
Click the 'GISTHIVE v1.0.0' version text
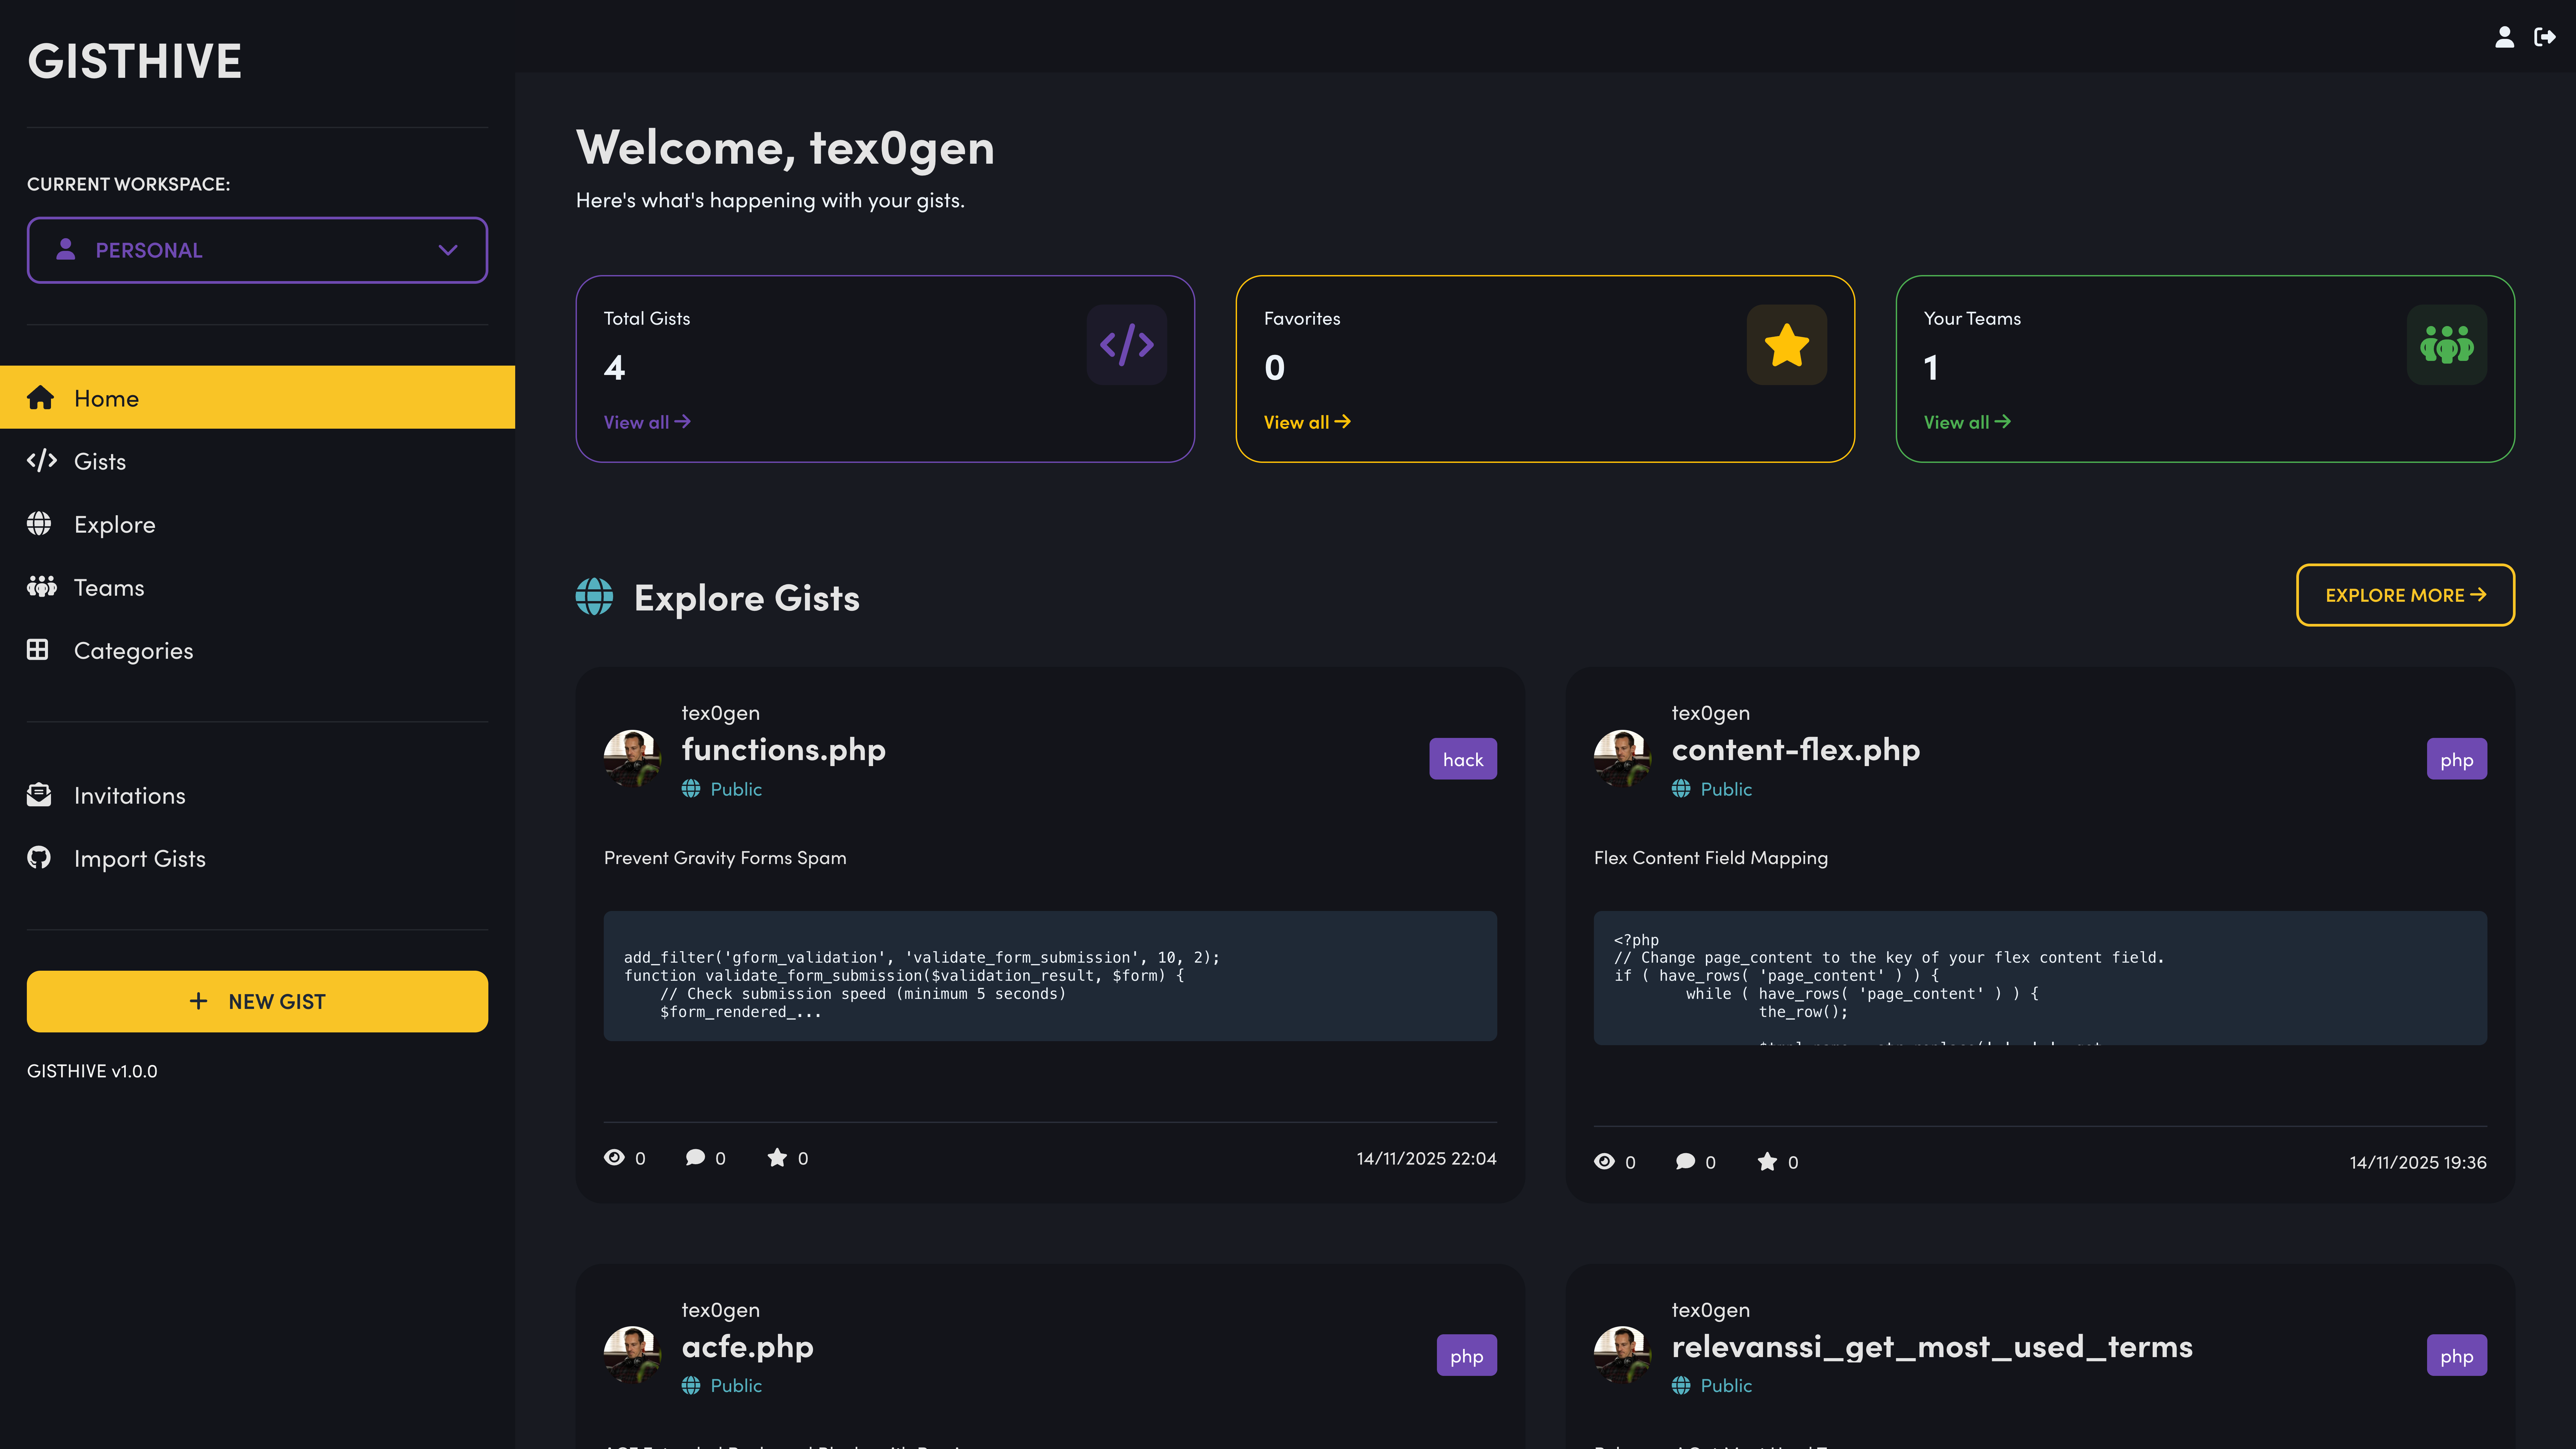point(92,1071)
